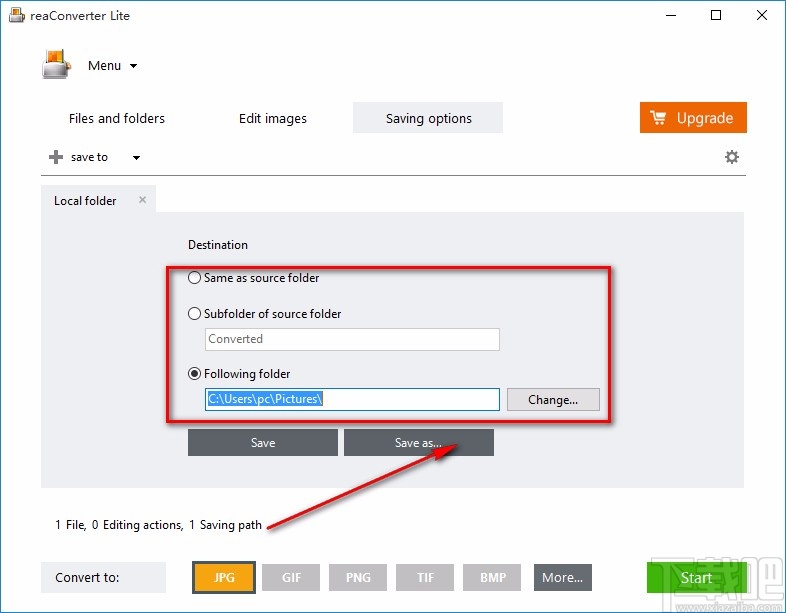786x613 pixels.
Task: Open the Menu dropdown
Action: pos(112,66)
